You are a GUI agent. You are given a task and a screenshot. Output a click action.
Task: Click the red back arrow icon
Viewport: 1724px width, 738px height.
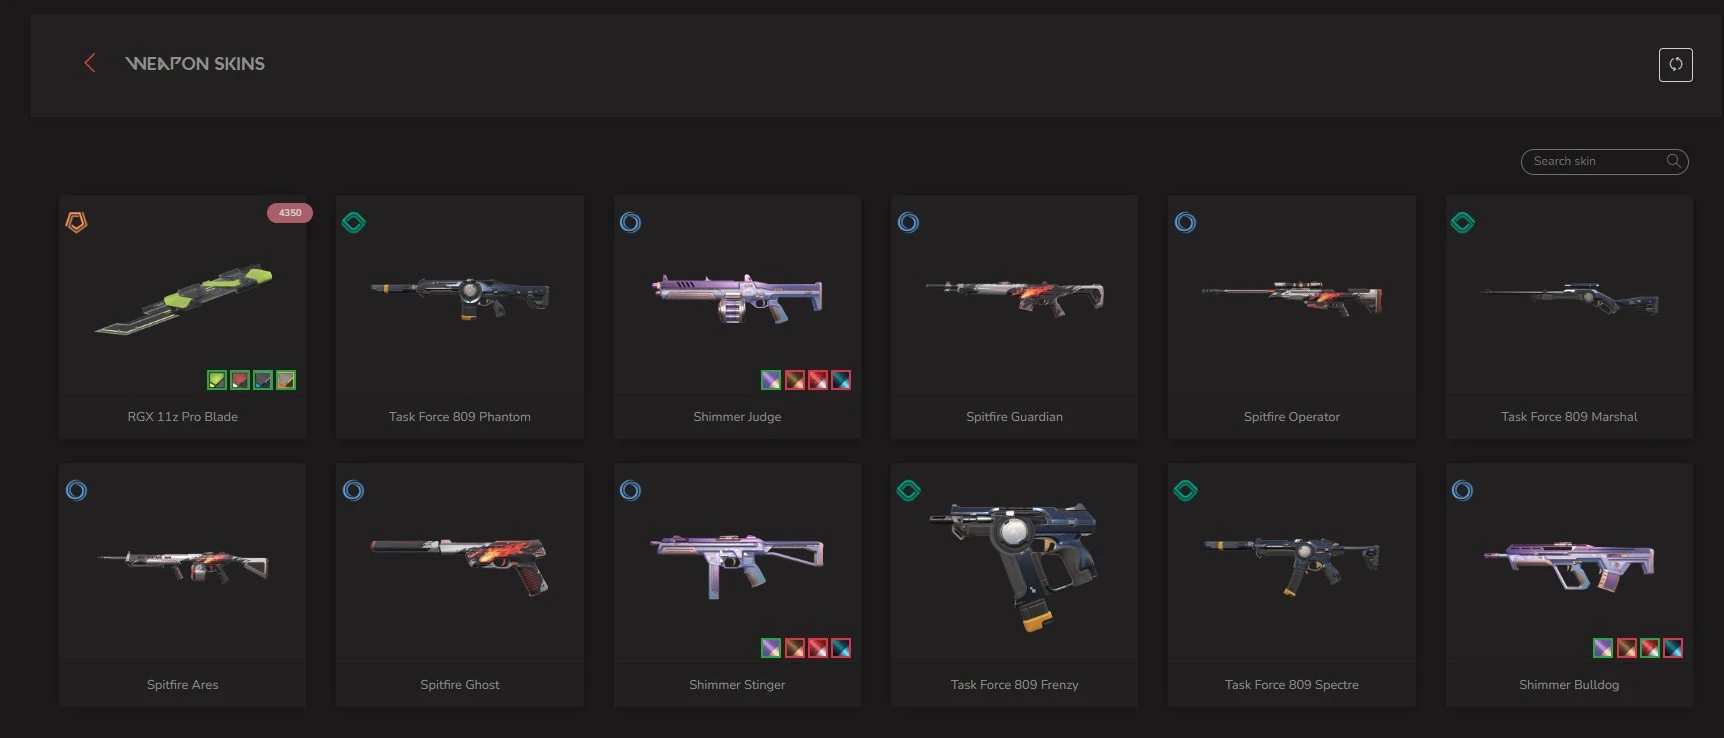[89, 63]
